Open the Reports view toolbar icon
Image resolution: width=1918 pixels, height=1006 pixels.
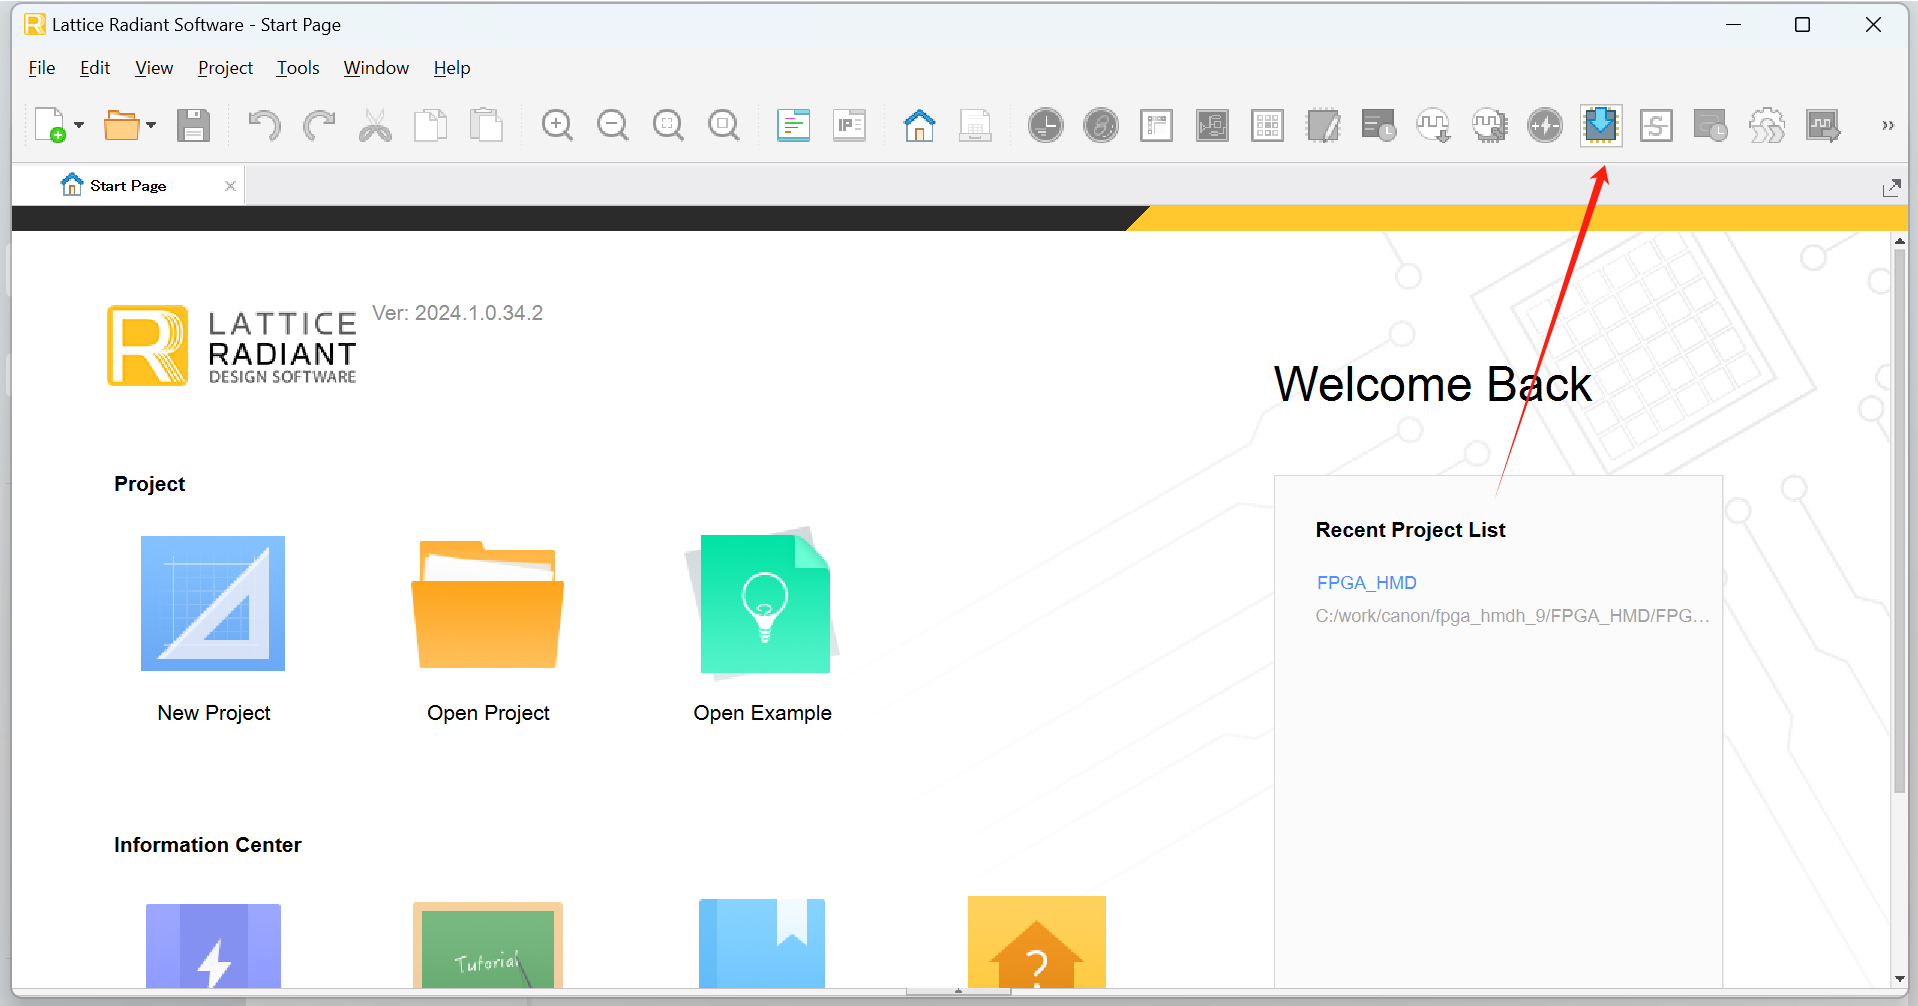click(x=794, y=125)
